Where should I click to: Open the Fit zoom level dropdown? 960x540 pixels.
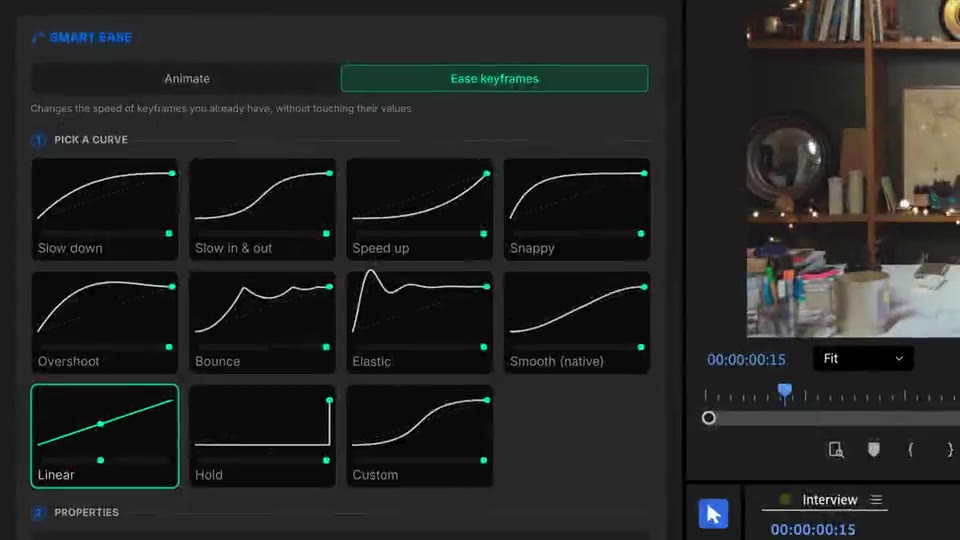click(x=863, y=359)
